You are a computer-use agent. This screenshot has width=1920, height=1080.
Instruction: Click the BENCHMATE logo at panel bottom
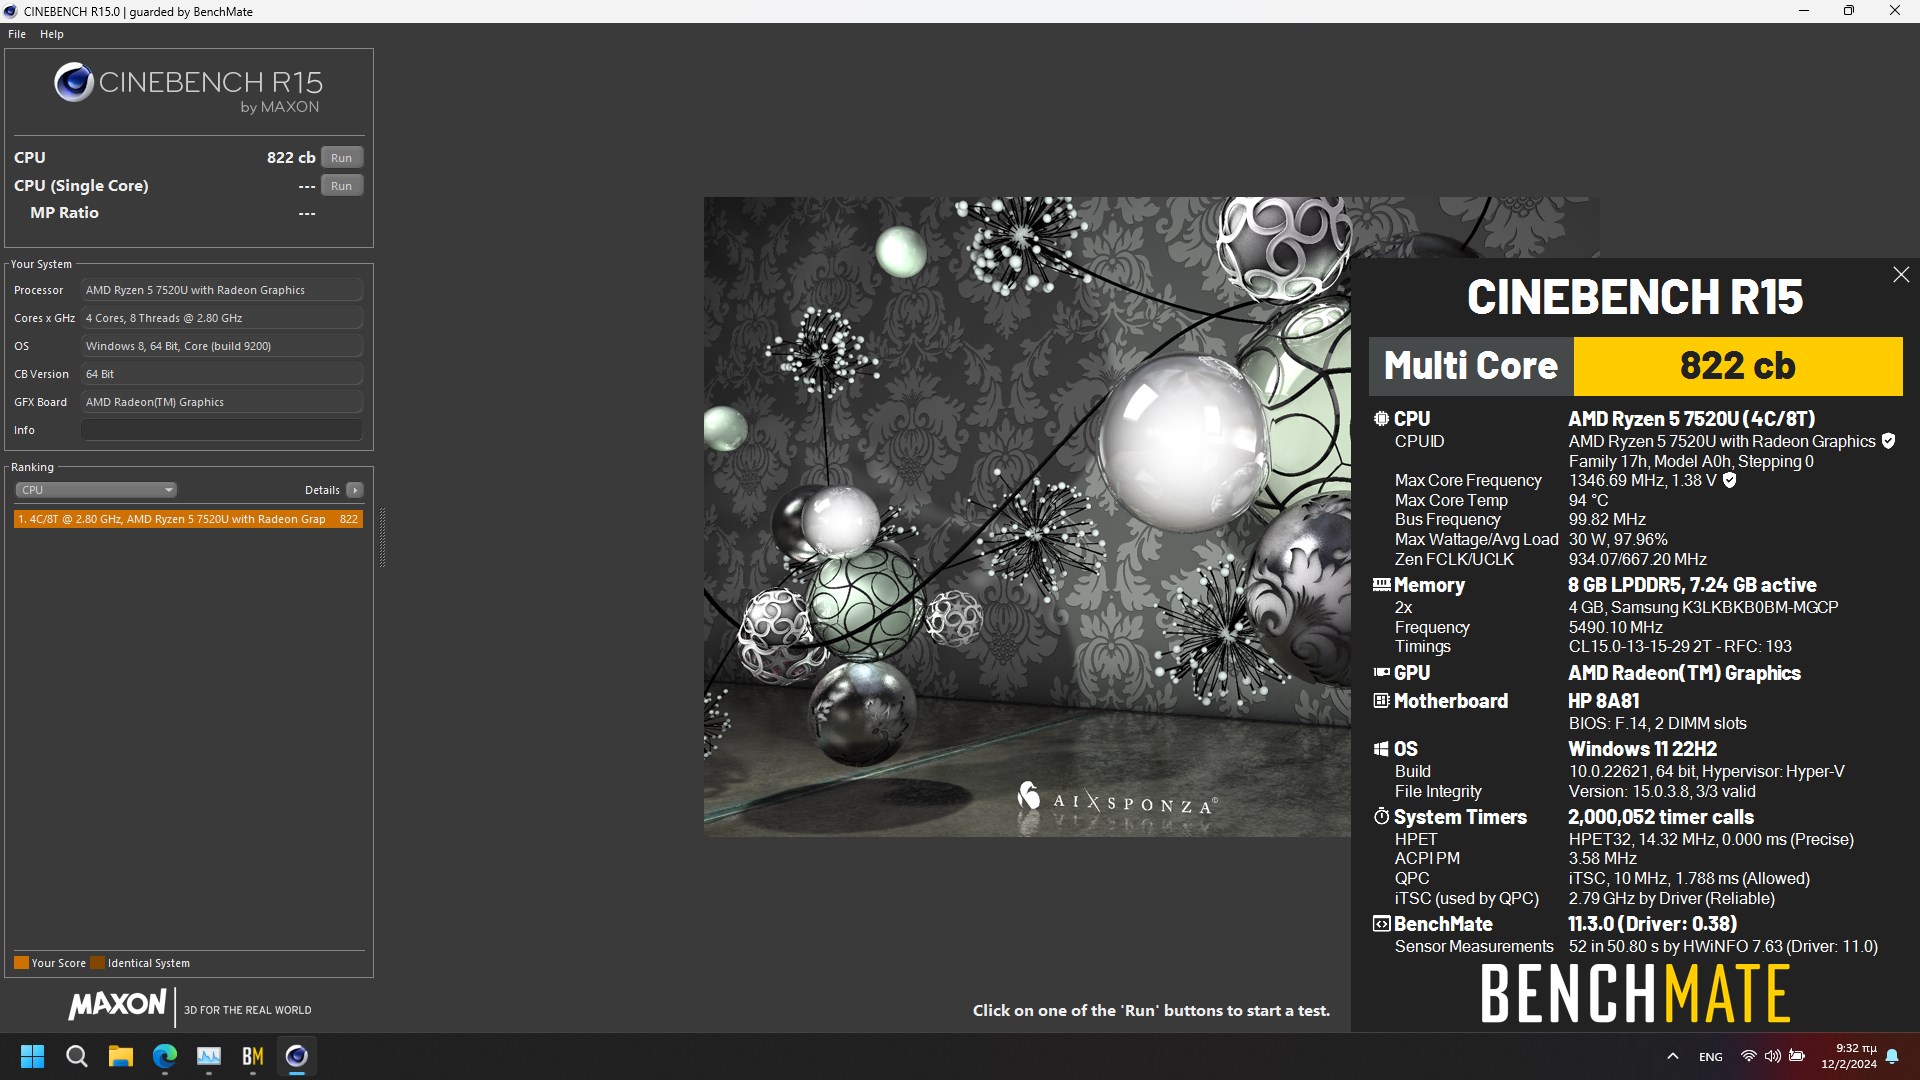[x=1636, y=994]
